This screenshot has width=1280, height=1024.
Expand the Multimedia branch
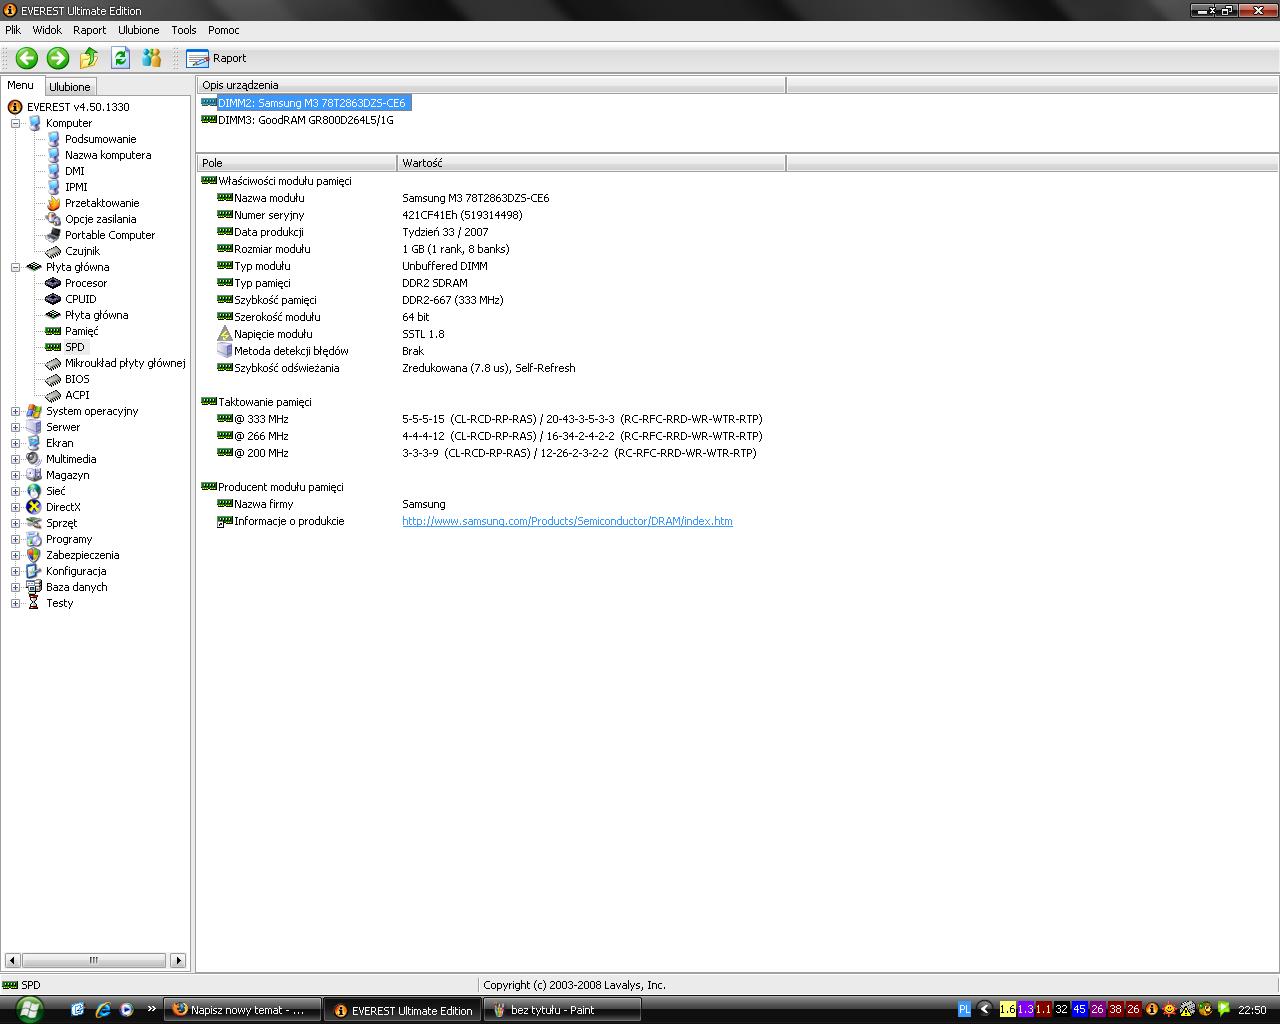[x=16, y=459]
